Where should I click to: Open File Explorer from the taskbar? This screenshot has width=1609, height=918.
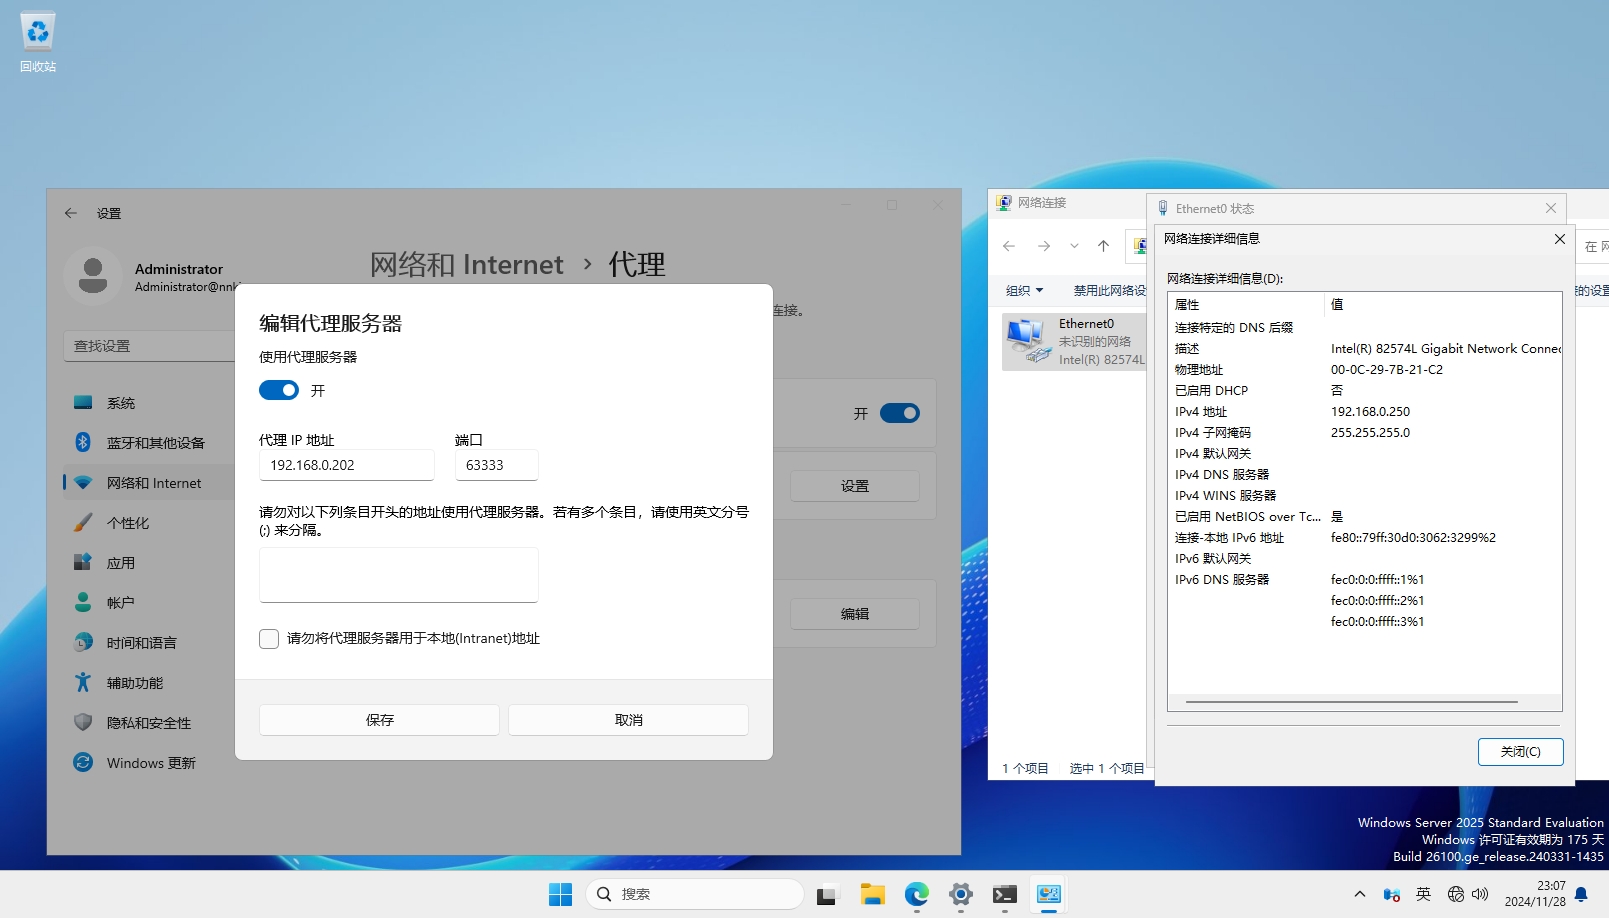872,894
